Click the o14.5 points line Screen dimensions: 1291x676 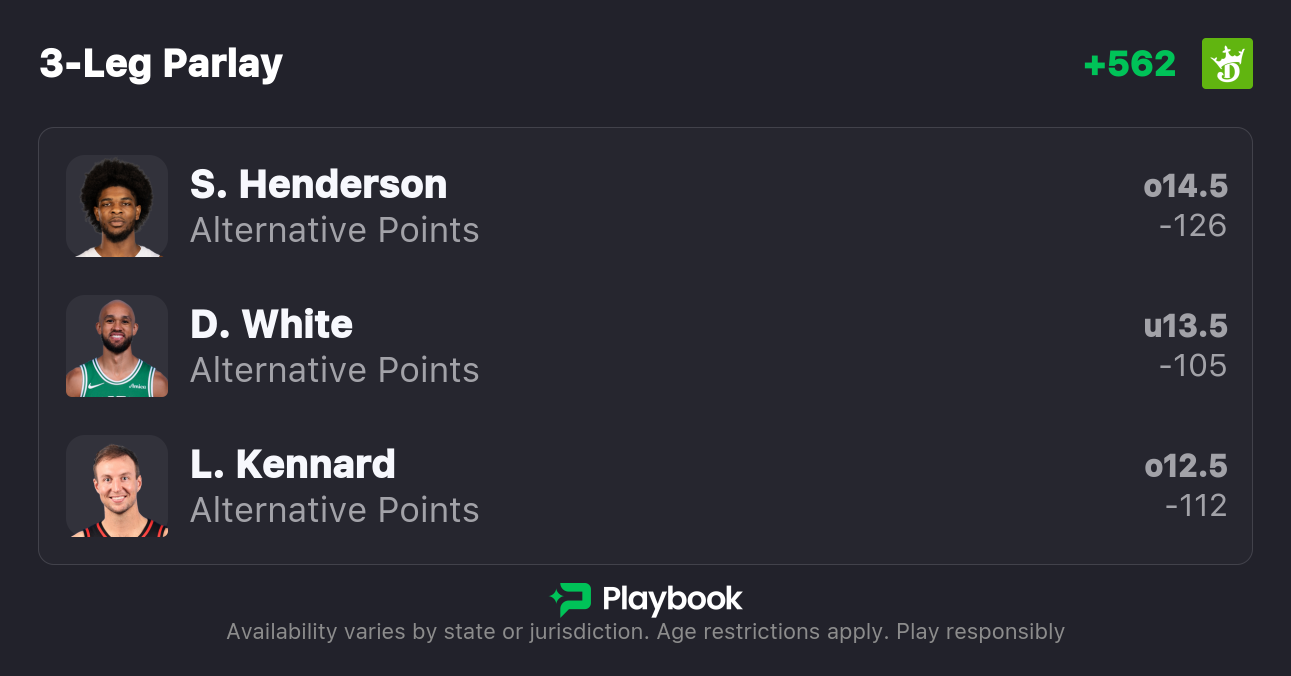pyautogui.click(x=1185, y=186)
